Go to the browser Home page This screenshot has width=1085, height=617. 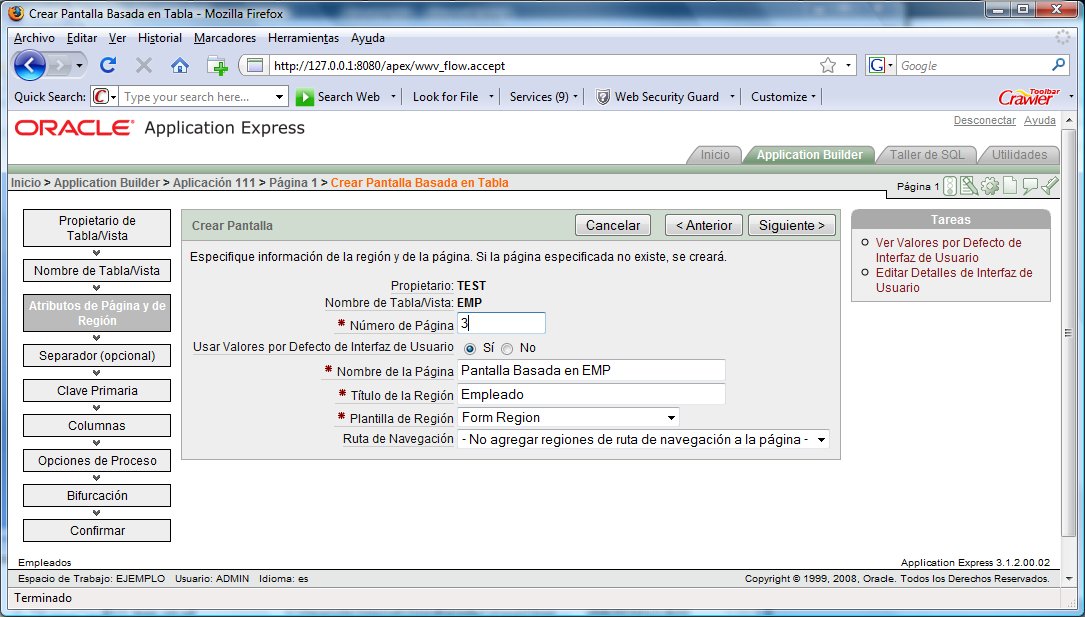click(x=180, y=66)
